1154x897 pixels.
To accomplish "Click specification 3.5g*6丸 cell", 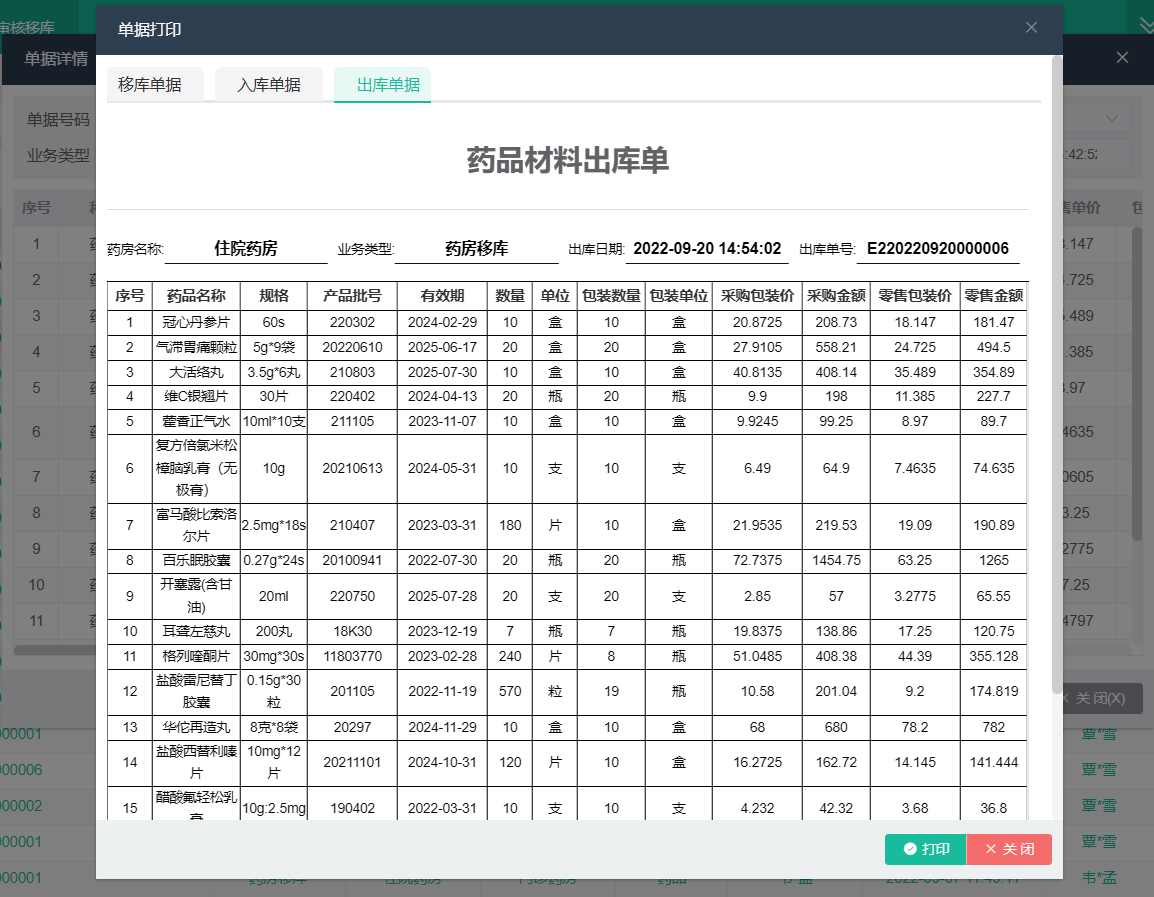I will [x=274, y=372].
